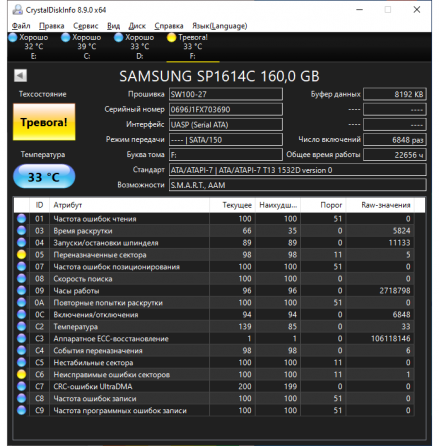439x446 pixels.
Task: Open the Вид menu
Action: coord(114,26)
